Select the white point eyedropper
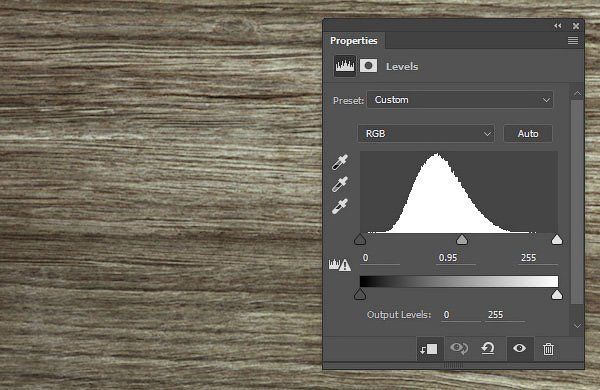This screenshot has height=390, width=600. click(x=340, y=206)
